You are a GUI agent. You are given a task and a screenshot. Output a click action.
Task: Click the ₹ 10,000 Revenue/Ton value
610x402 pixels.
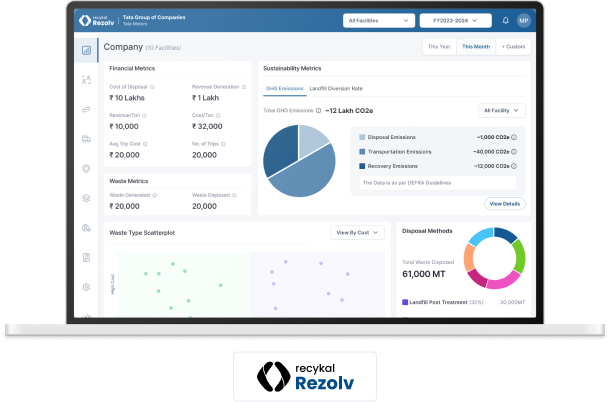click(124, 126)
